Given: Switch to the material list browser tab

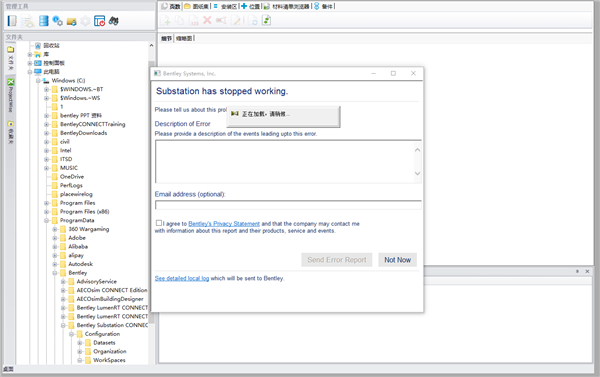Looking at the screenshot, I should click(287, 6).
